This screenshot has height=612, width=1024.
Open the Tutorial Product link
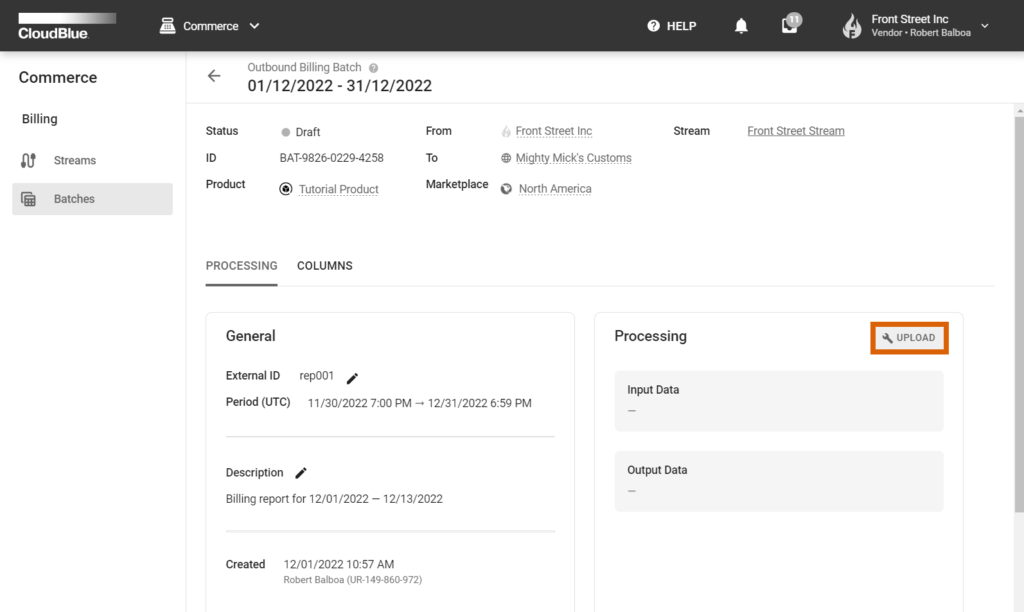[x=338, y=189]
